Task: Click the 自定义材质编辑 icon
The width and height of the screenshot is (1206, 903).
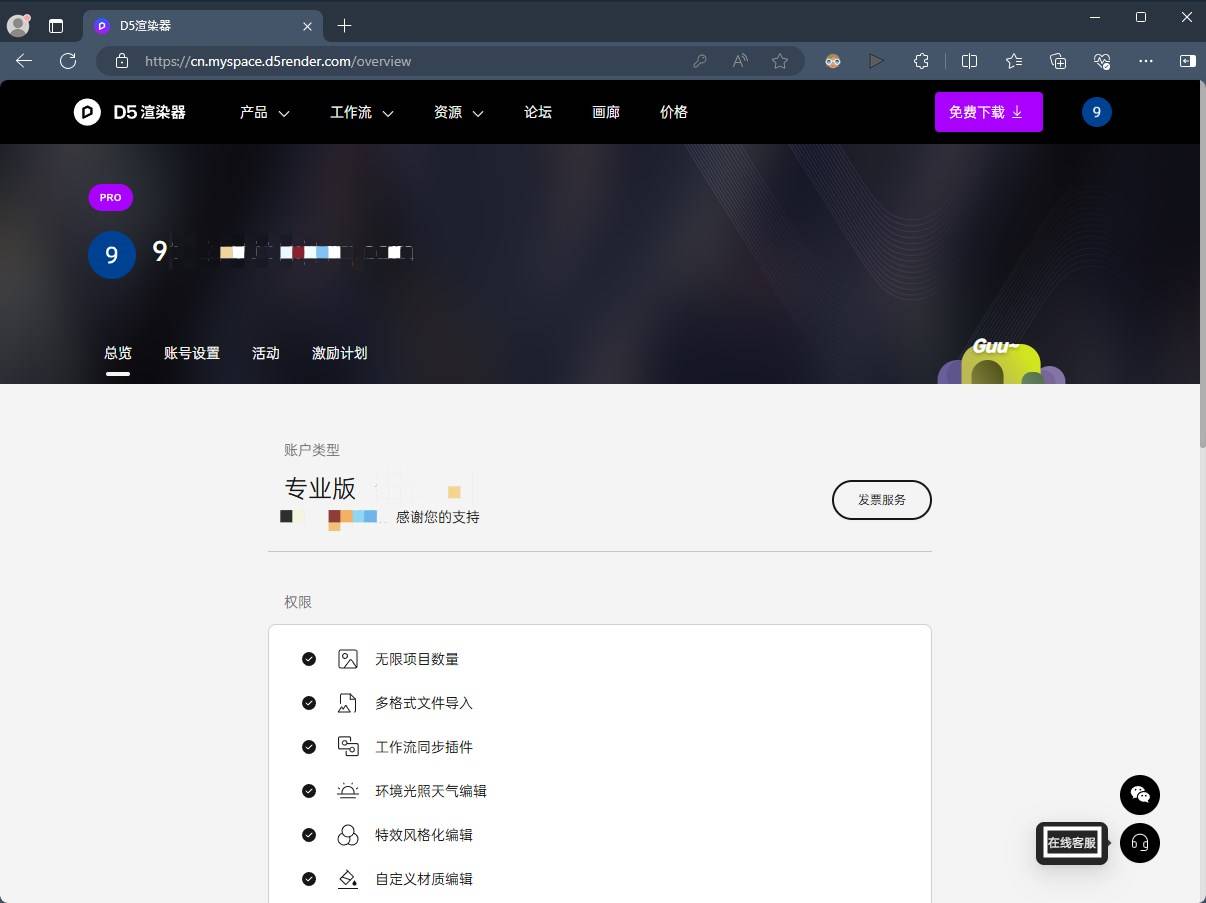Action: click(348, 879)
